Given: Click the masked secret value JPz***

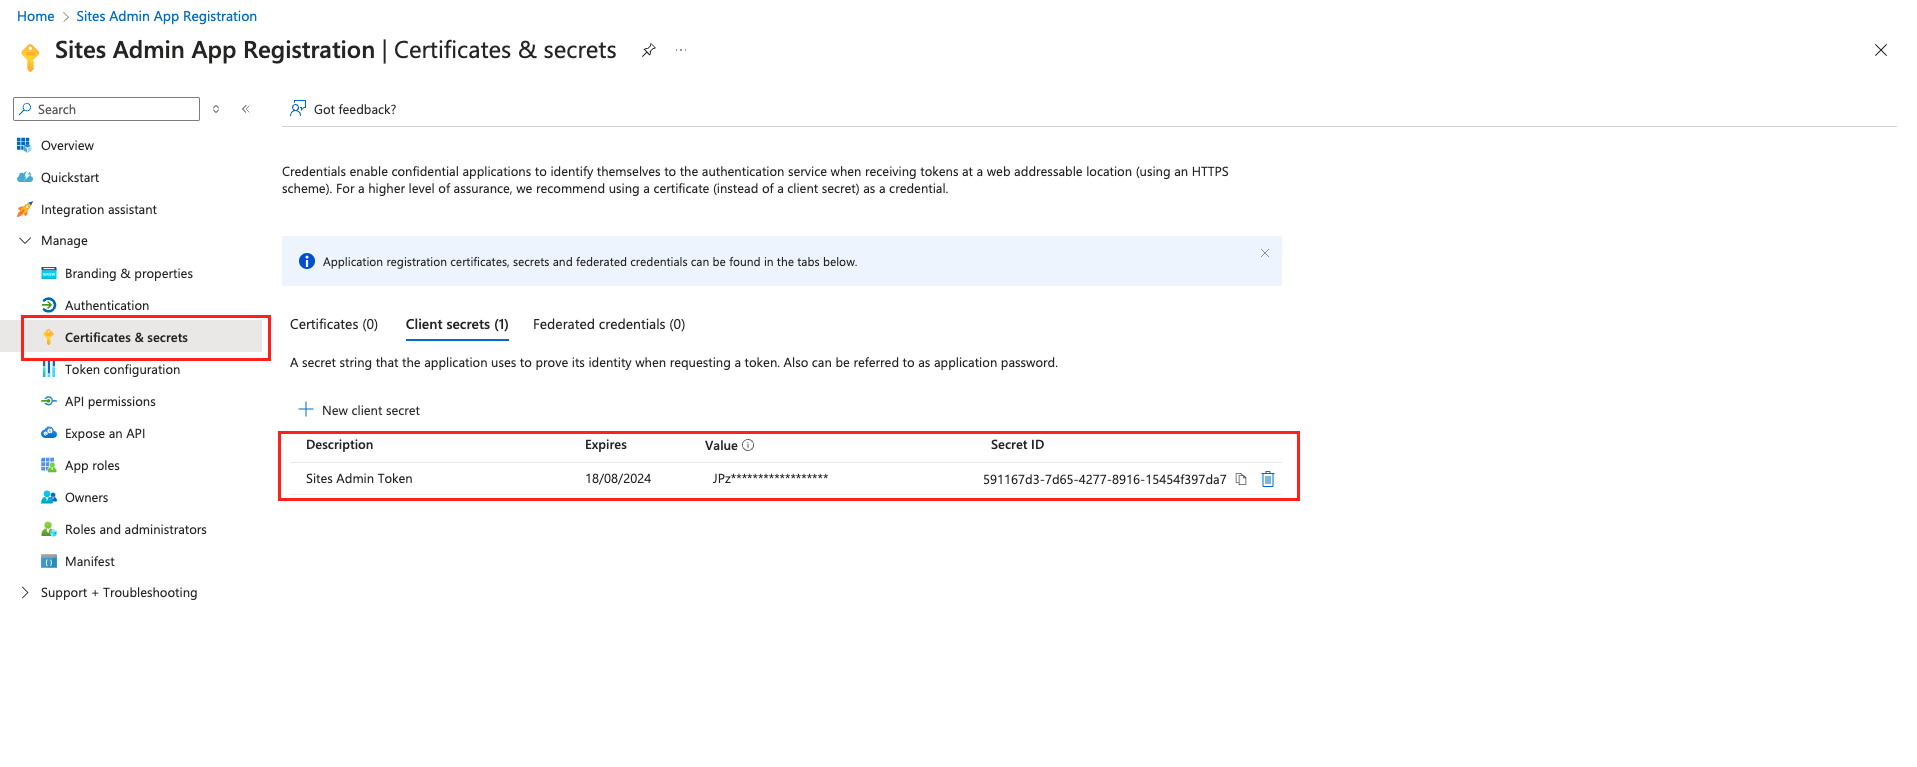Looking at the screenshot, I should [x=770, y=478].
